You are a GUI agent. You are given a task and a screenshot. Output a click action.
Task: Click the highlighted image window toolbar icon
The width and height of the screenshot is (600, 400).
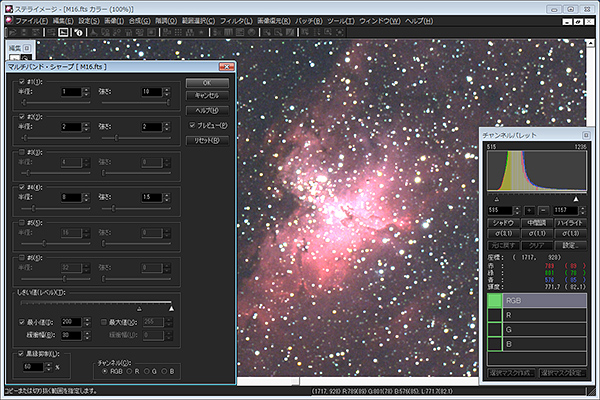[63, 33]
